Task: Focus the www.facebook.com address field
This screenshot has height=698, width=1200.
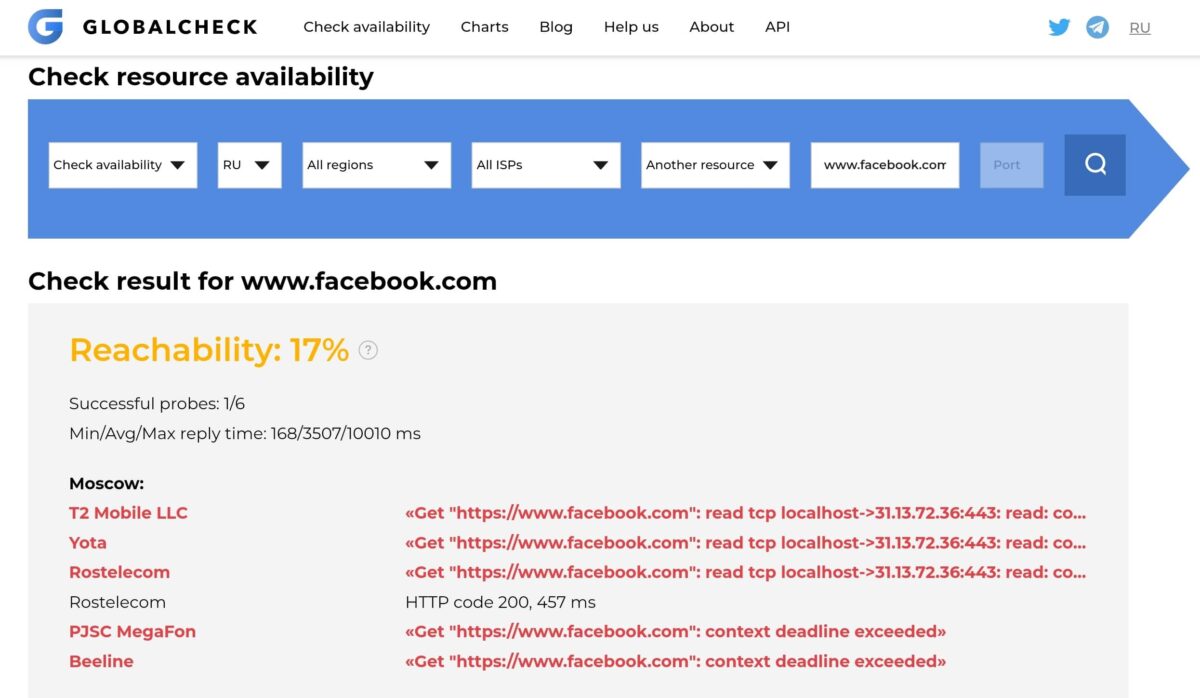Action: 884,165
